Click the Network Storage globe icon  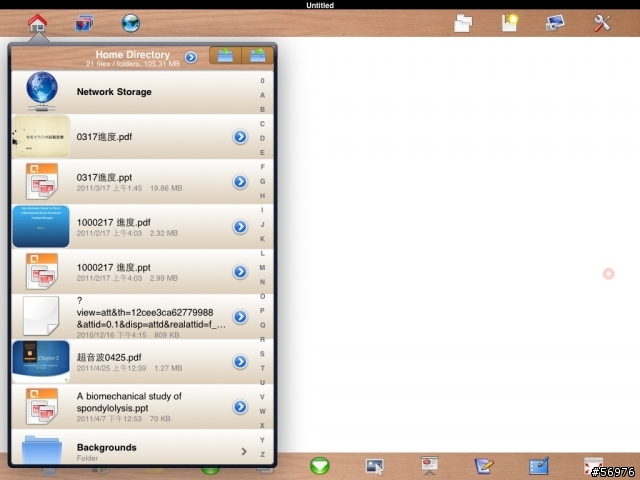42,91
